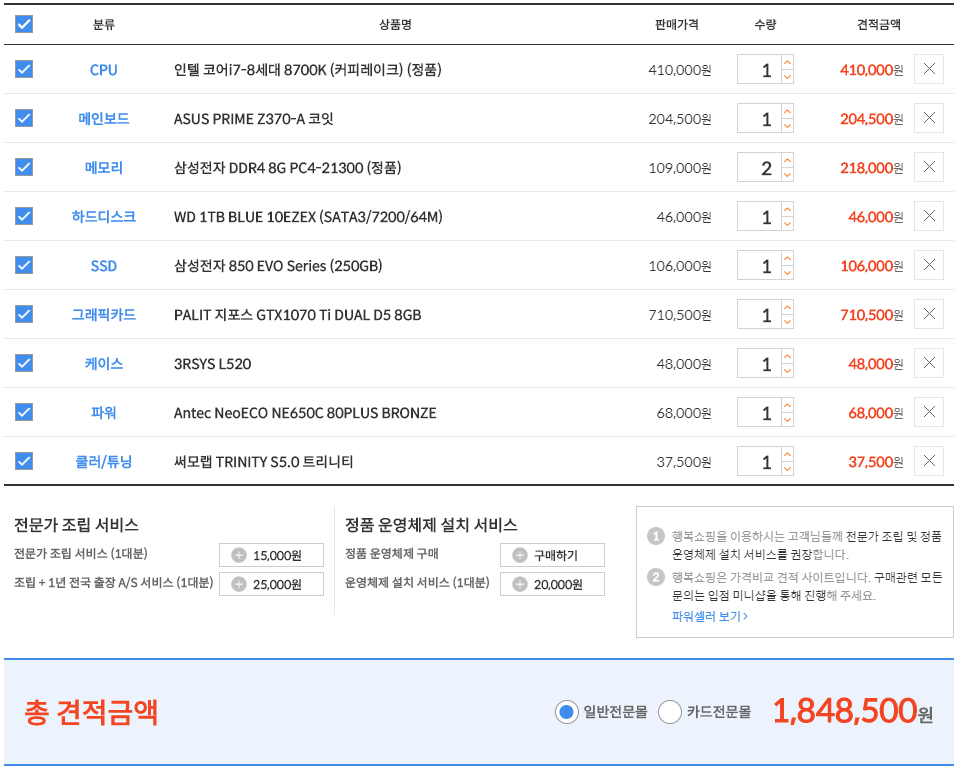The image size is (958, 768).
Task: Uncheck the 쿨러/튜닝 row checkbox
Action: tap(24, 461)
